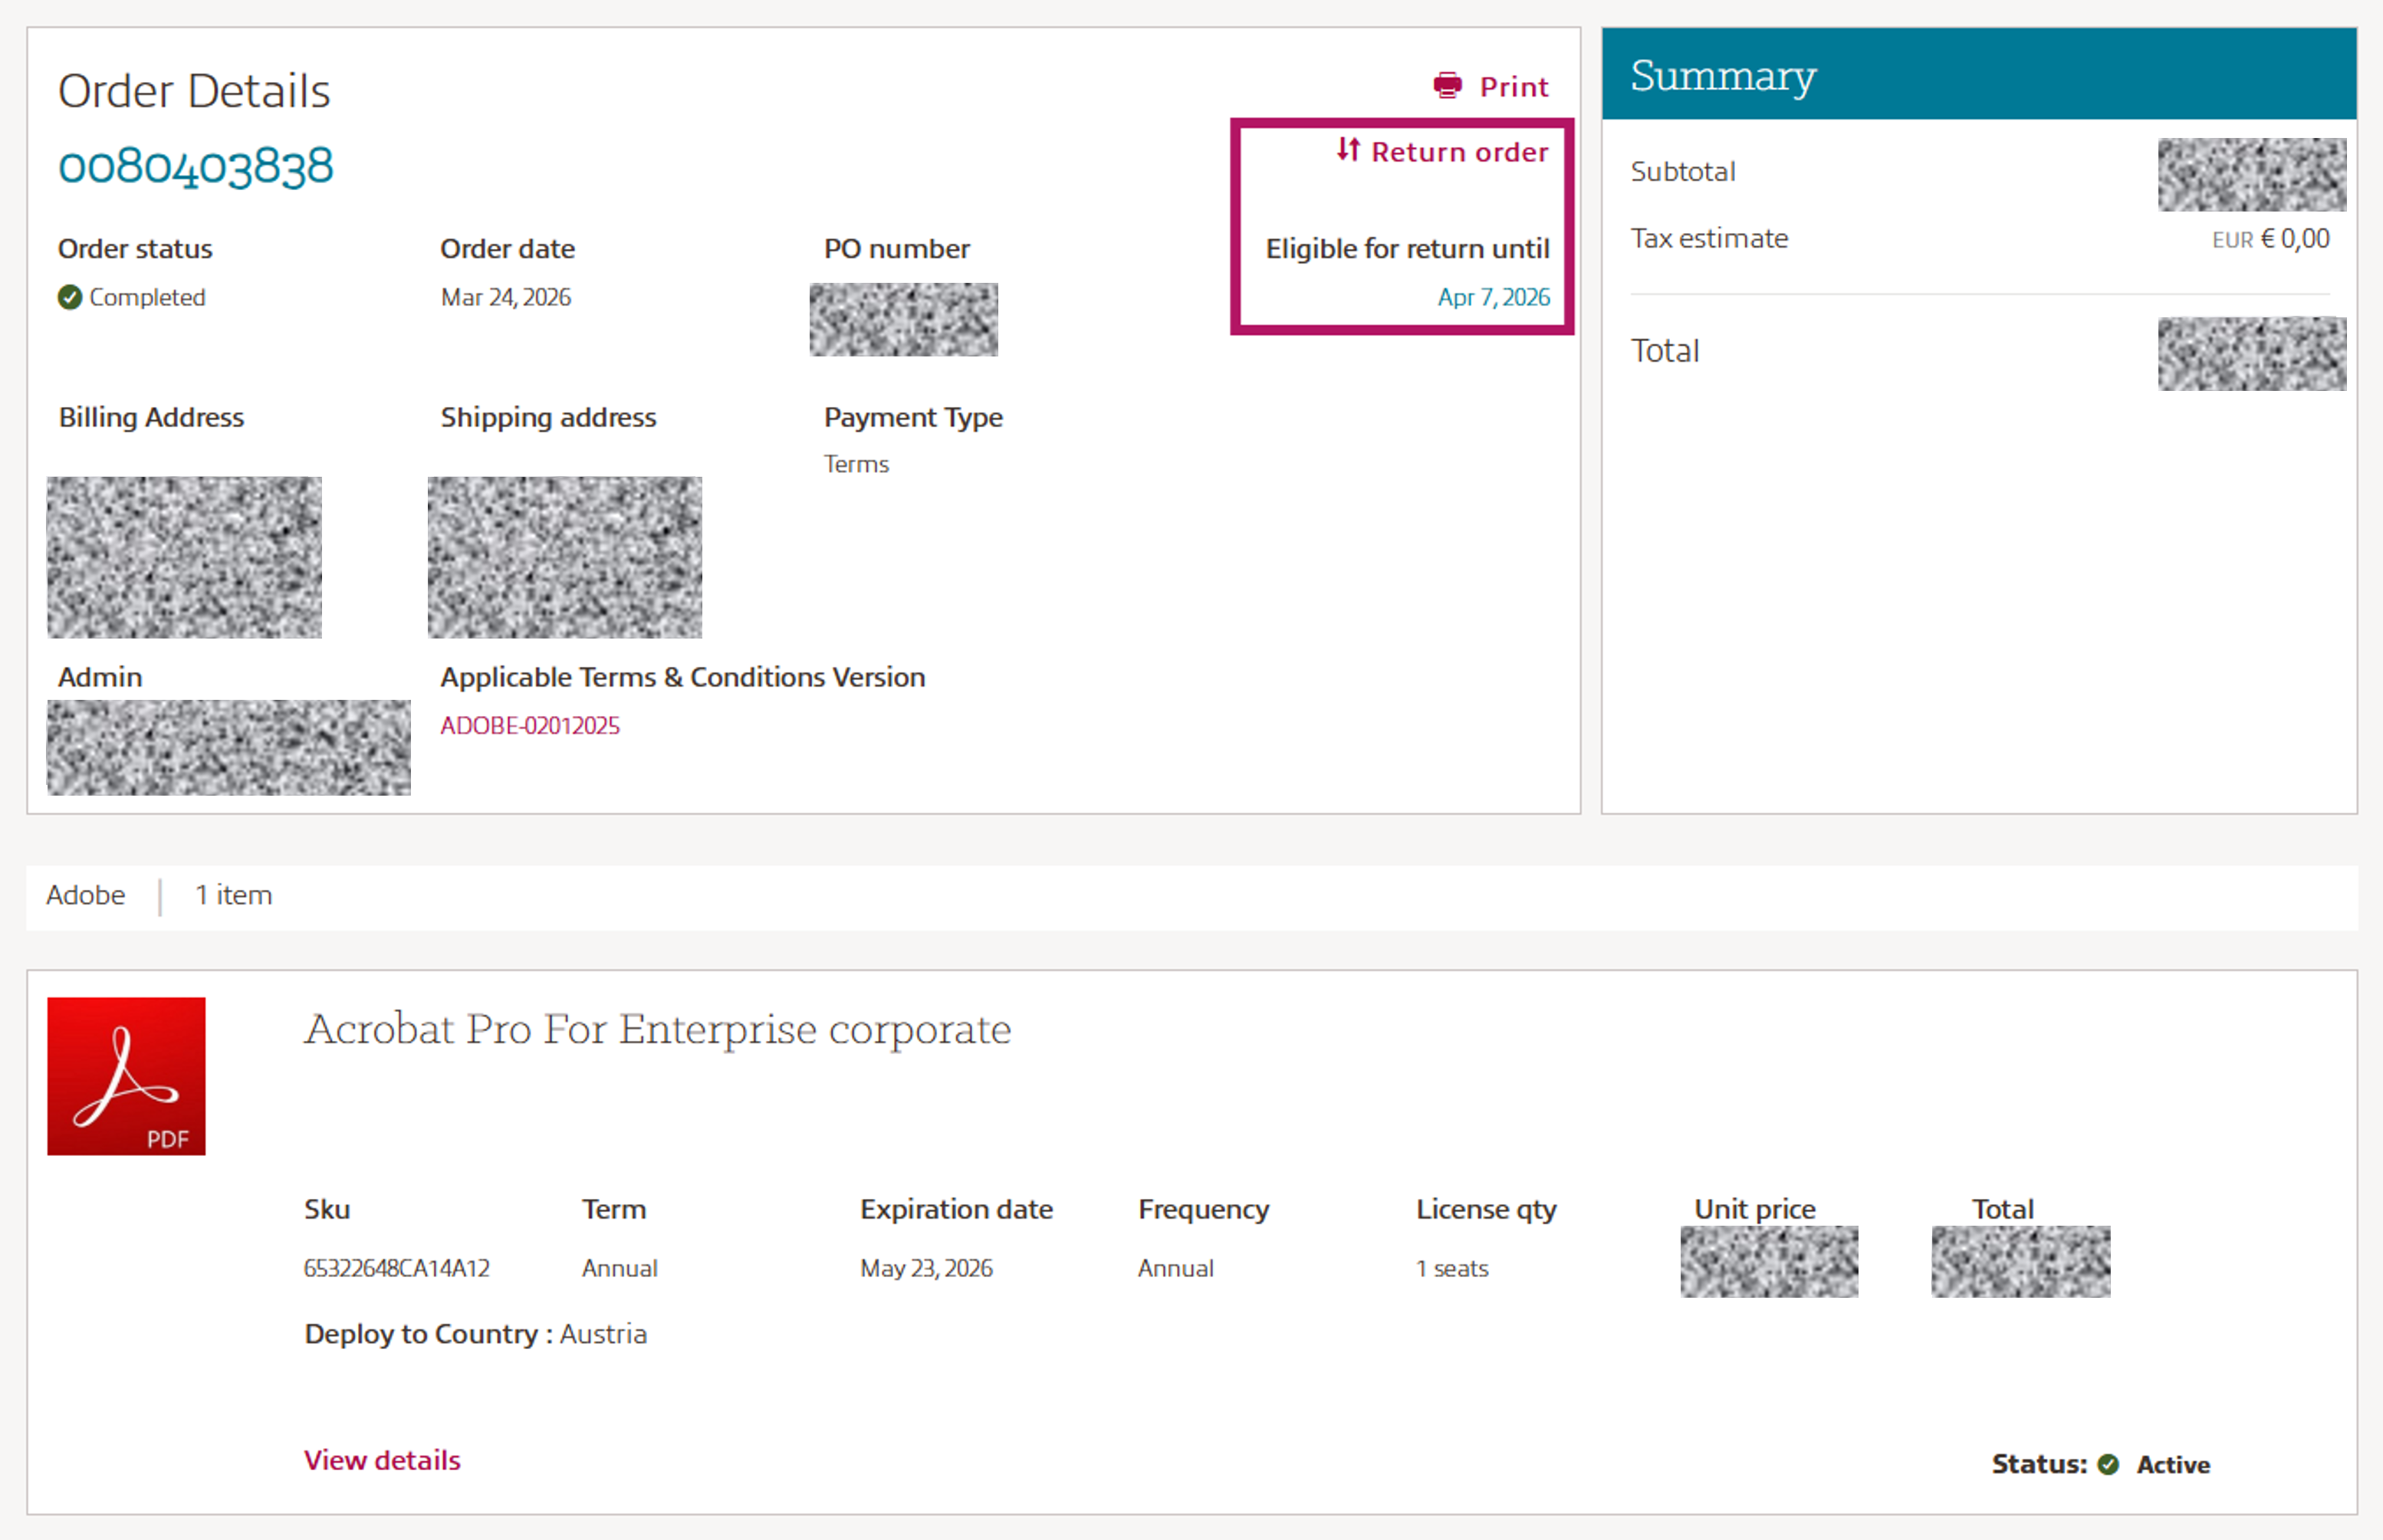Screen dimensions: 2383x1540
Task: Click the 1 item label
Action: coord(233,895)
